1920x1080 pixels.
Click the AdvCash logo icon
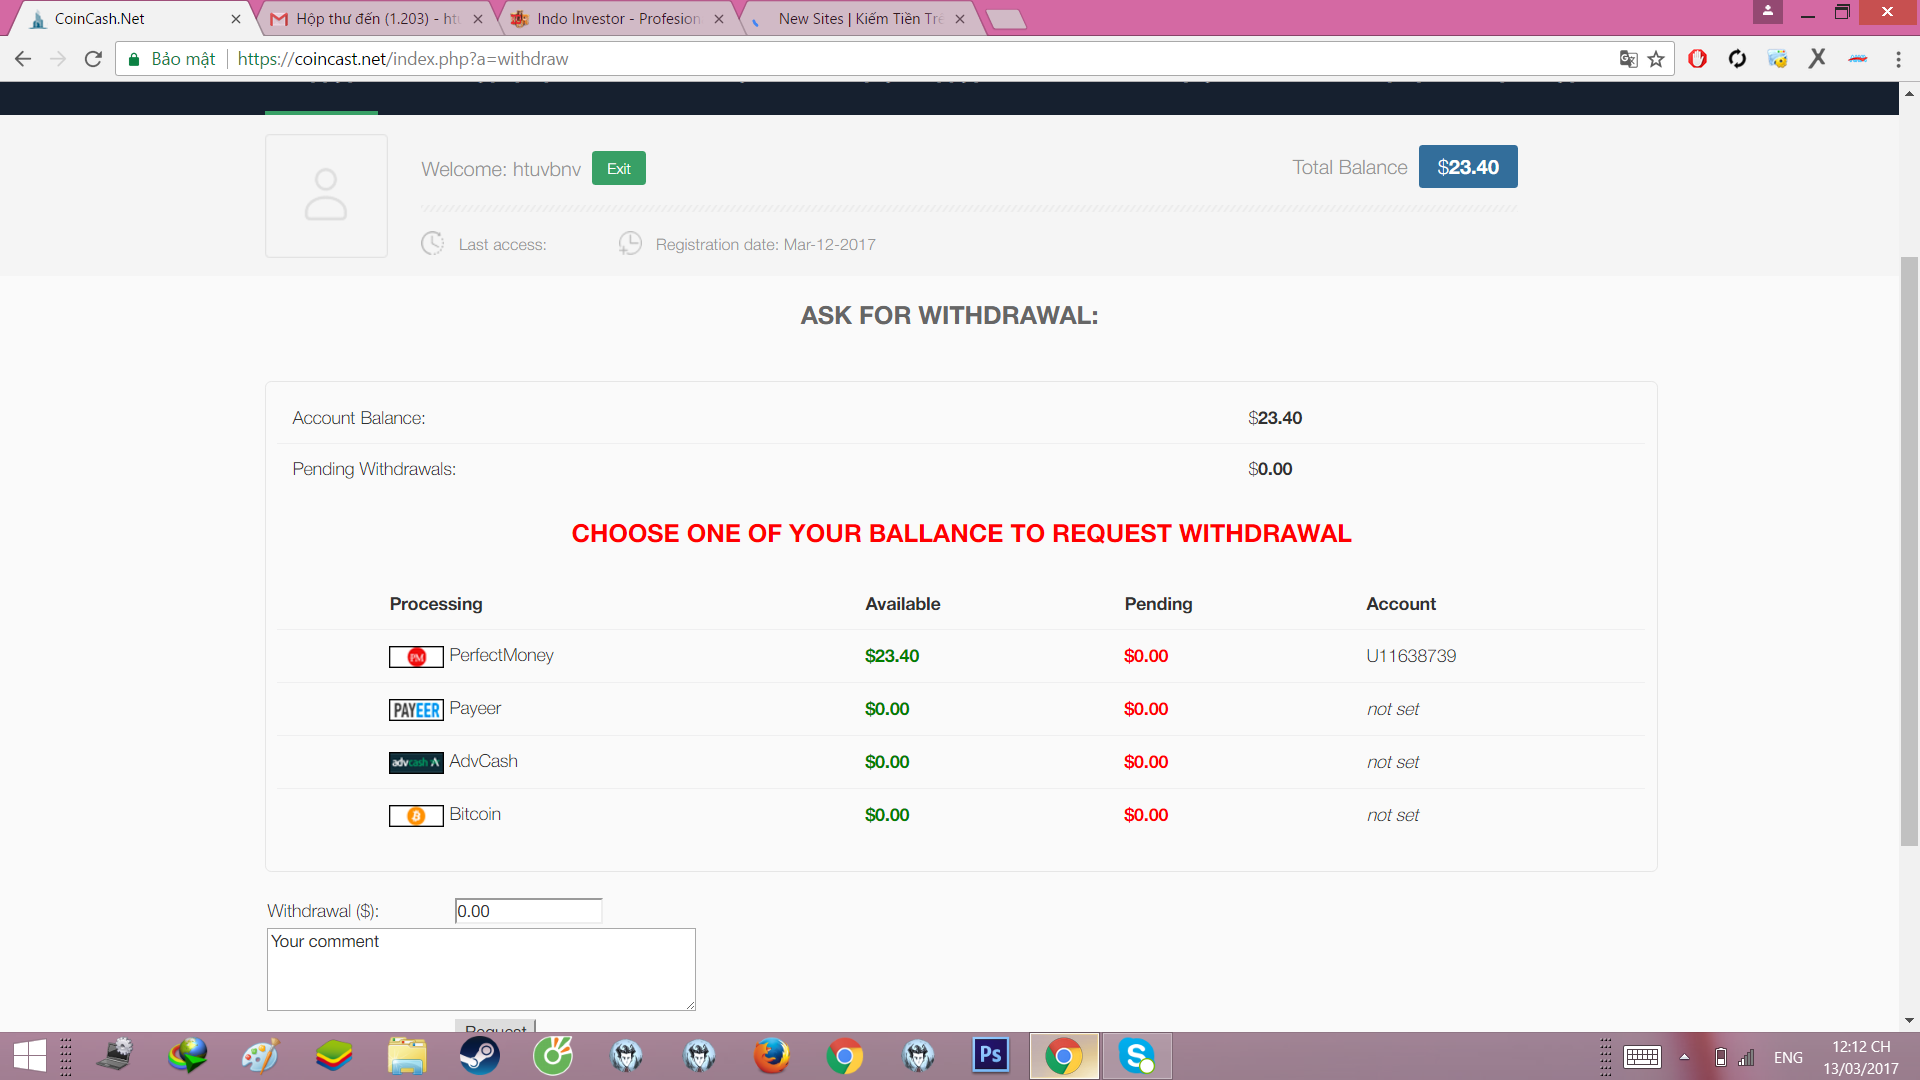(x=416, y=763)
